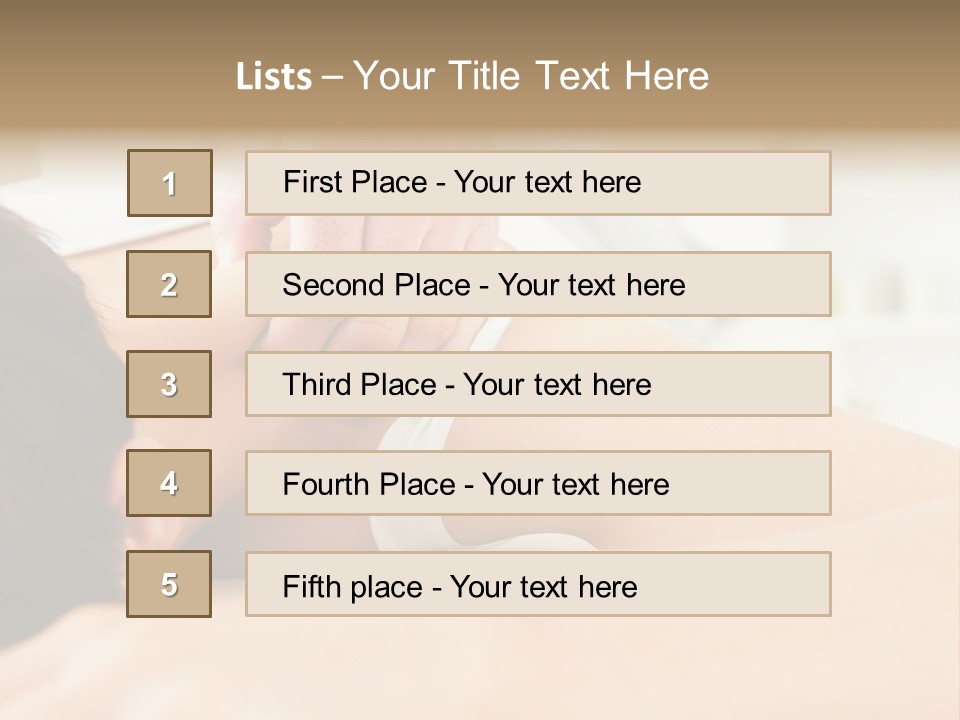The image size is (960, 720).
Task: Select the number 4 square
Action: click(x=169, y=483)
